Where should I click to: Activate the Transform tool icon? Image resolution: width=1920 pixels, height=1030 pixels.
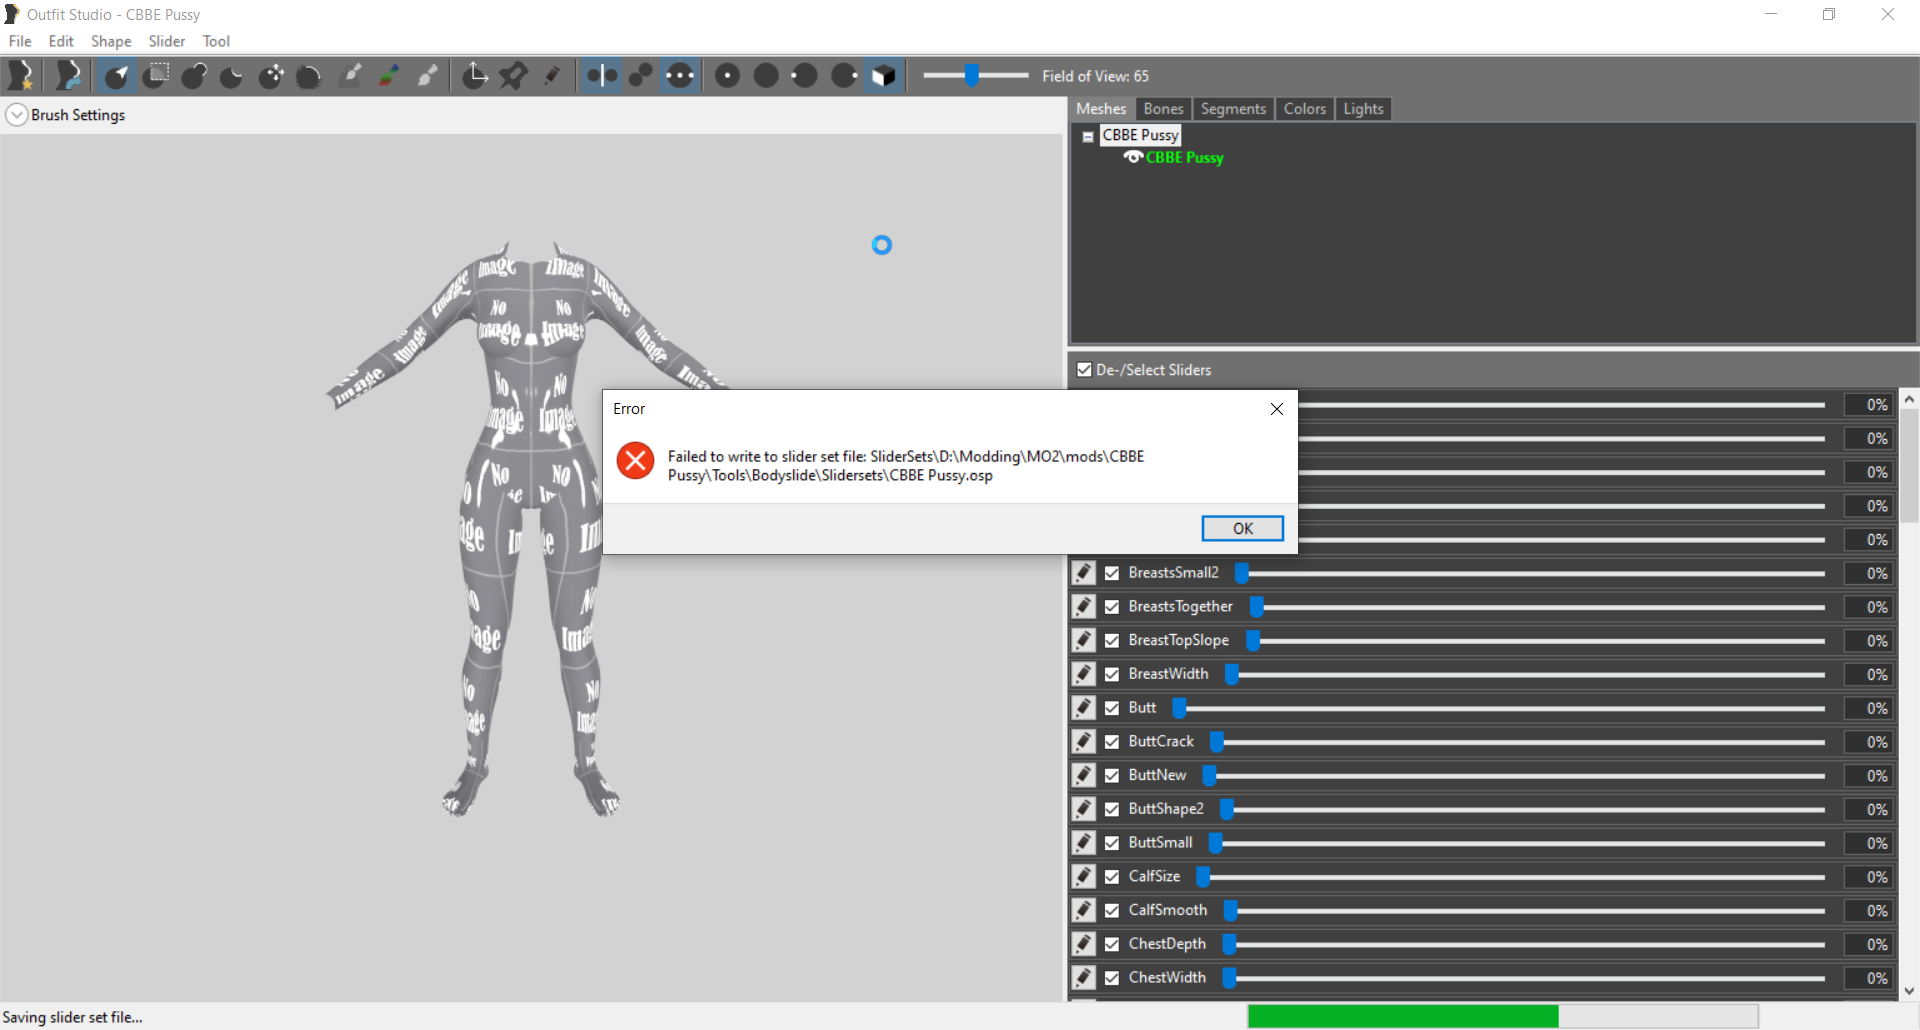tap(475, 75)
